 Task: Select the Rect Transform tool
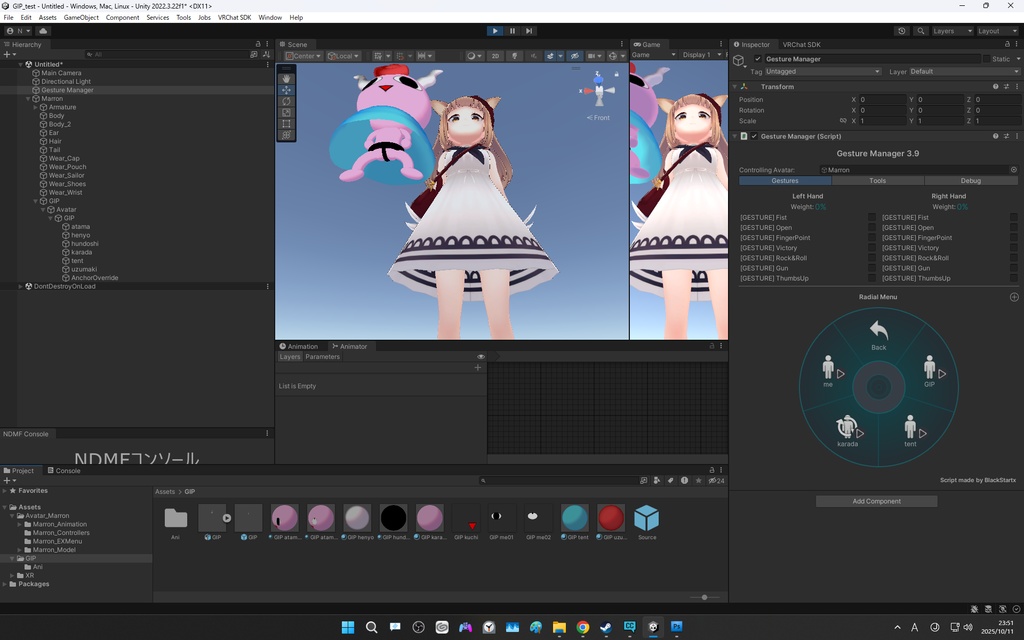[x=287, y=124]
